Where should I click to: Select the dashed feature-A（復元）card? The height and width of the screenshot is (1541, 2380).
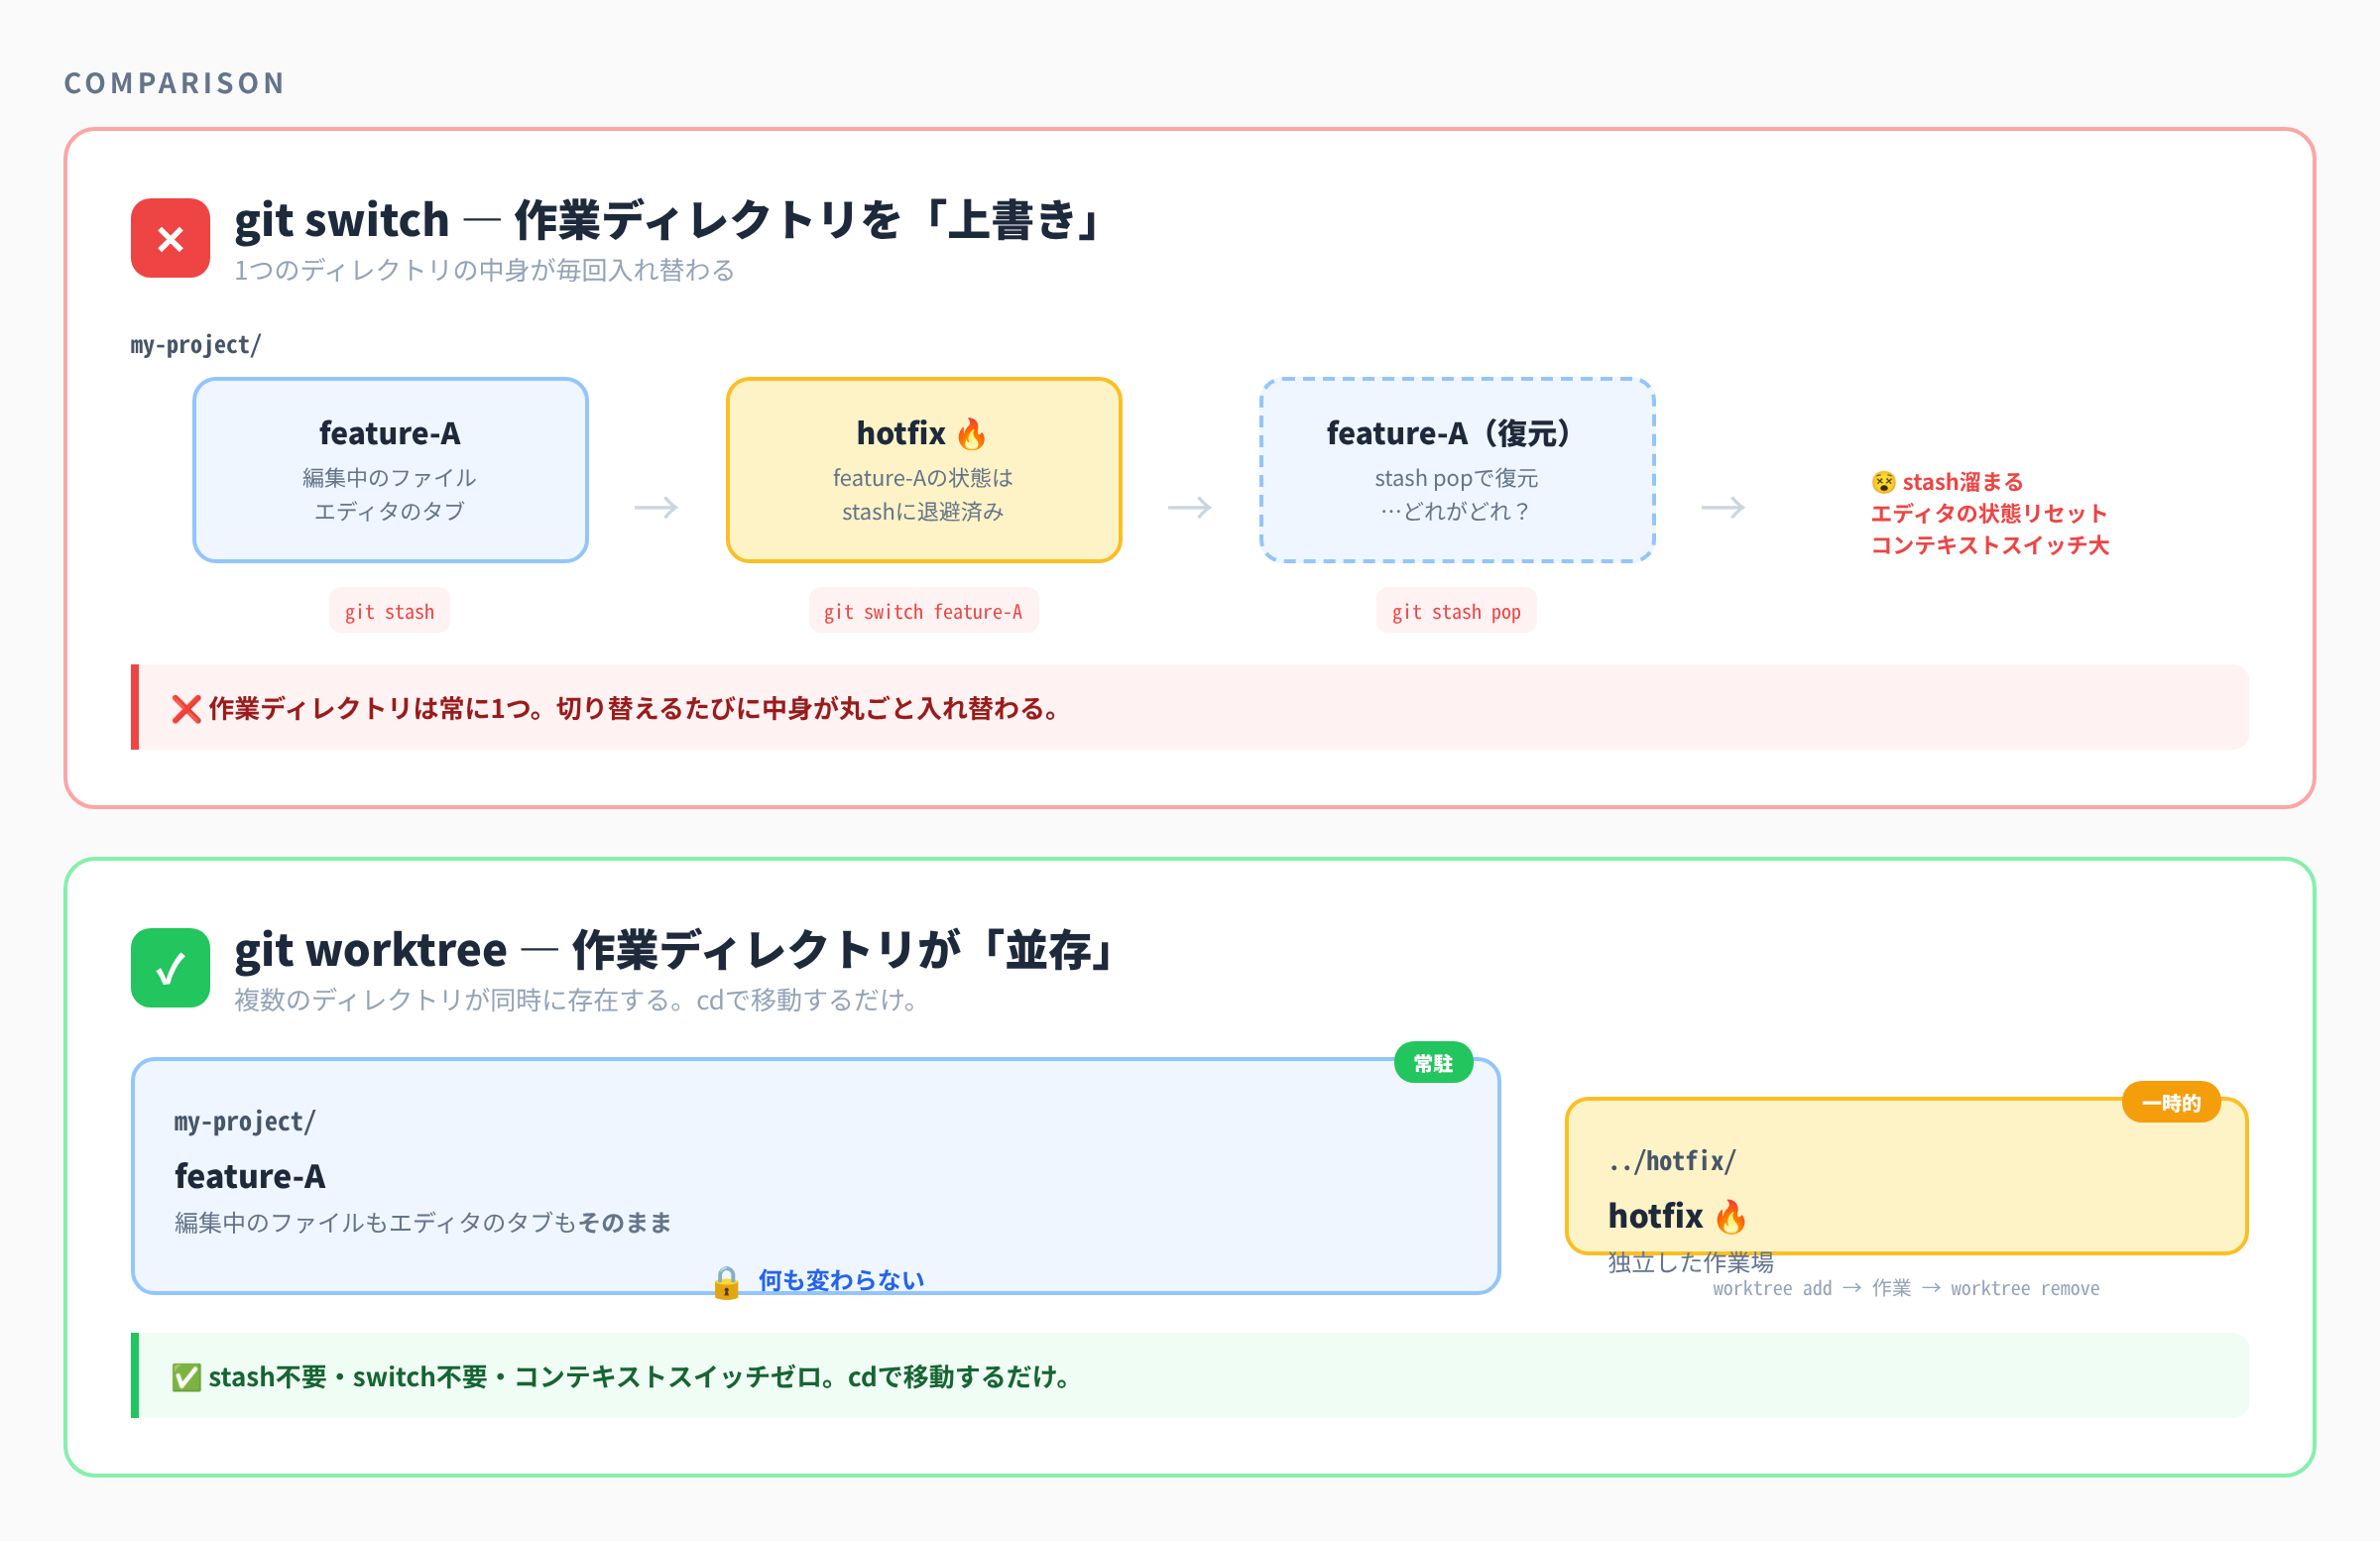pos(1457,470)
